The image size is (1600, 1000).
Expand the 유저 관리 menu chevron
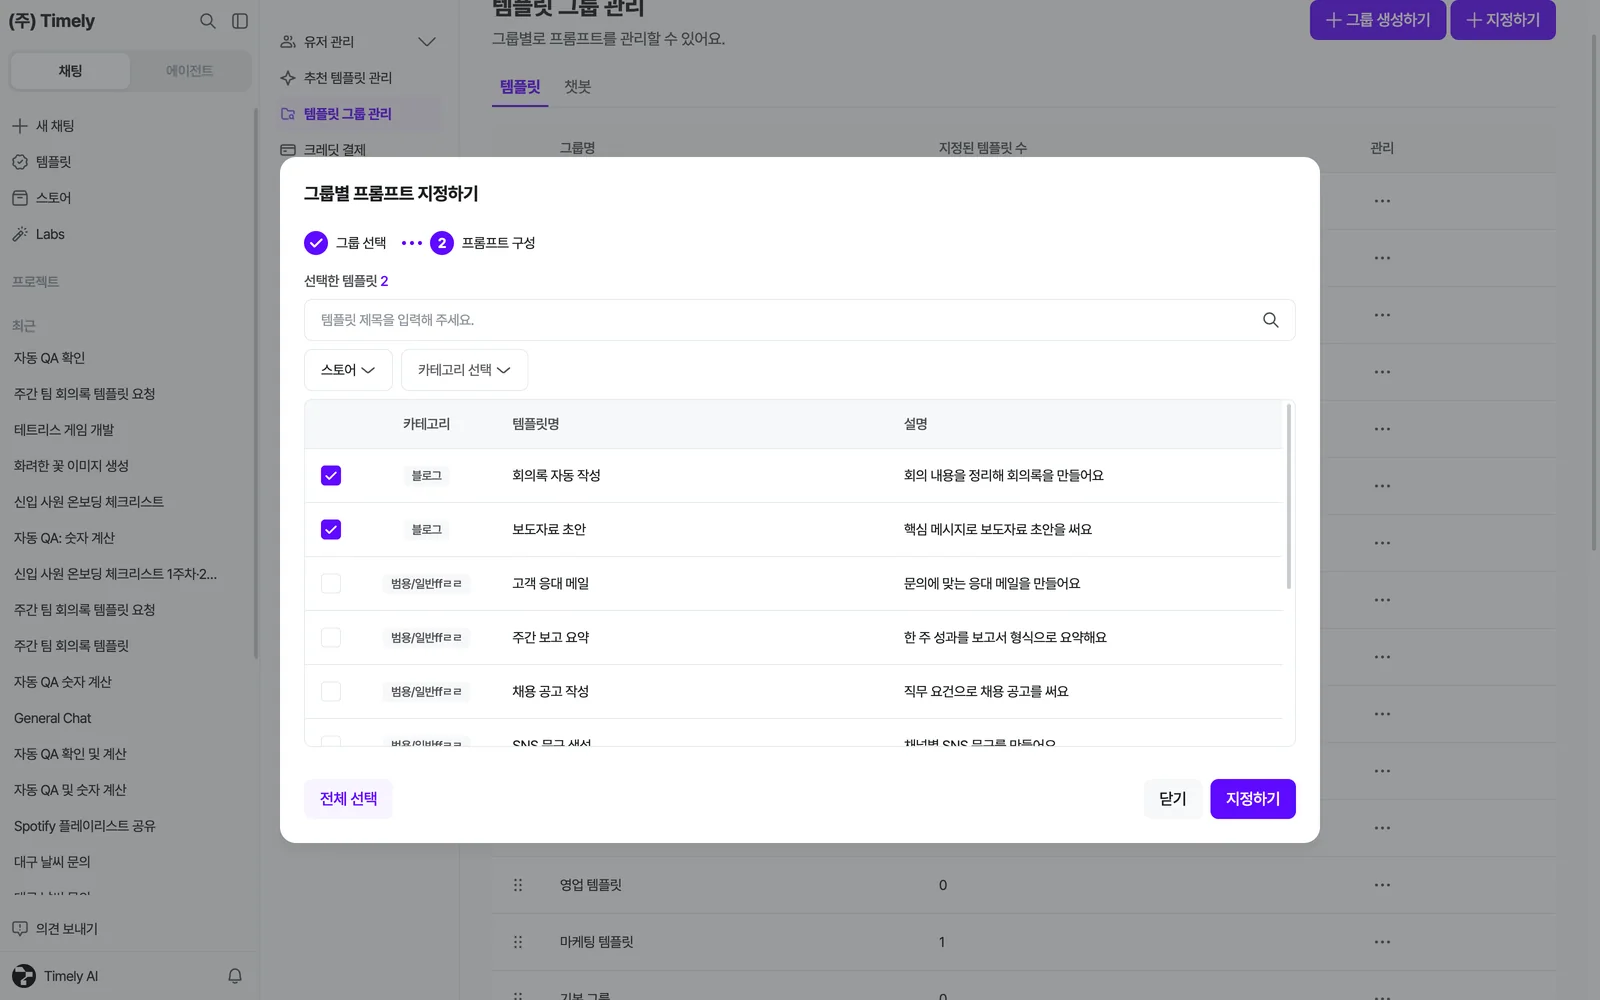tap(427, 42)
